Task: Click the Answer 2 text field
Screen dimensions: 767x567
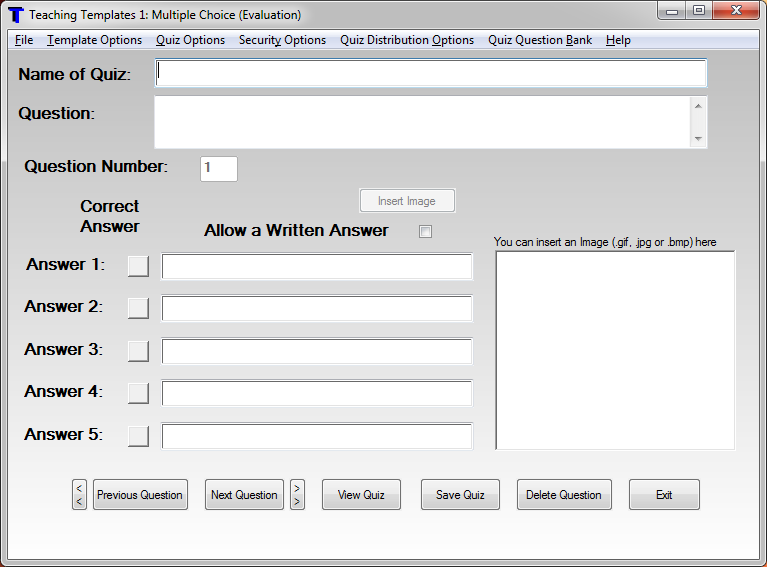Action: click(317, 308)
